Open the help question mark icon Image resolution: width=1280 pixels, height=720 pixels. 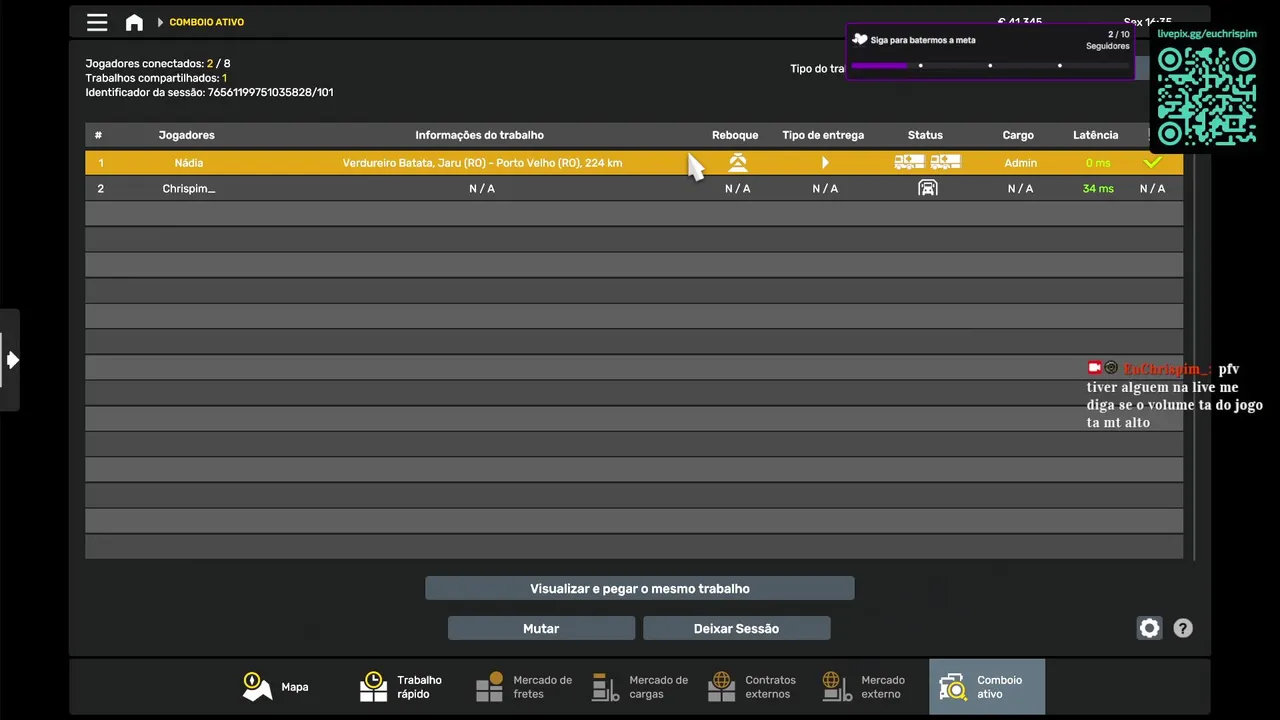click(1183, 628)
